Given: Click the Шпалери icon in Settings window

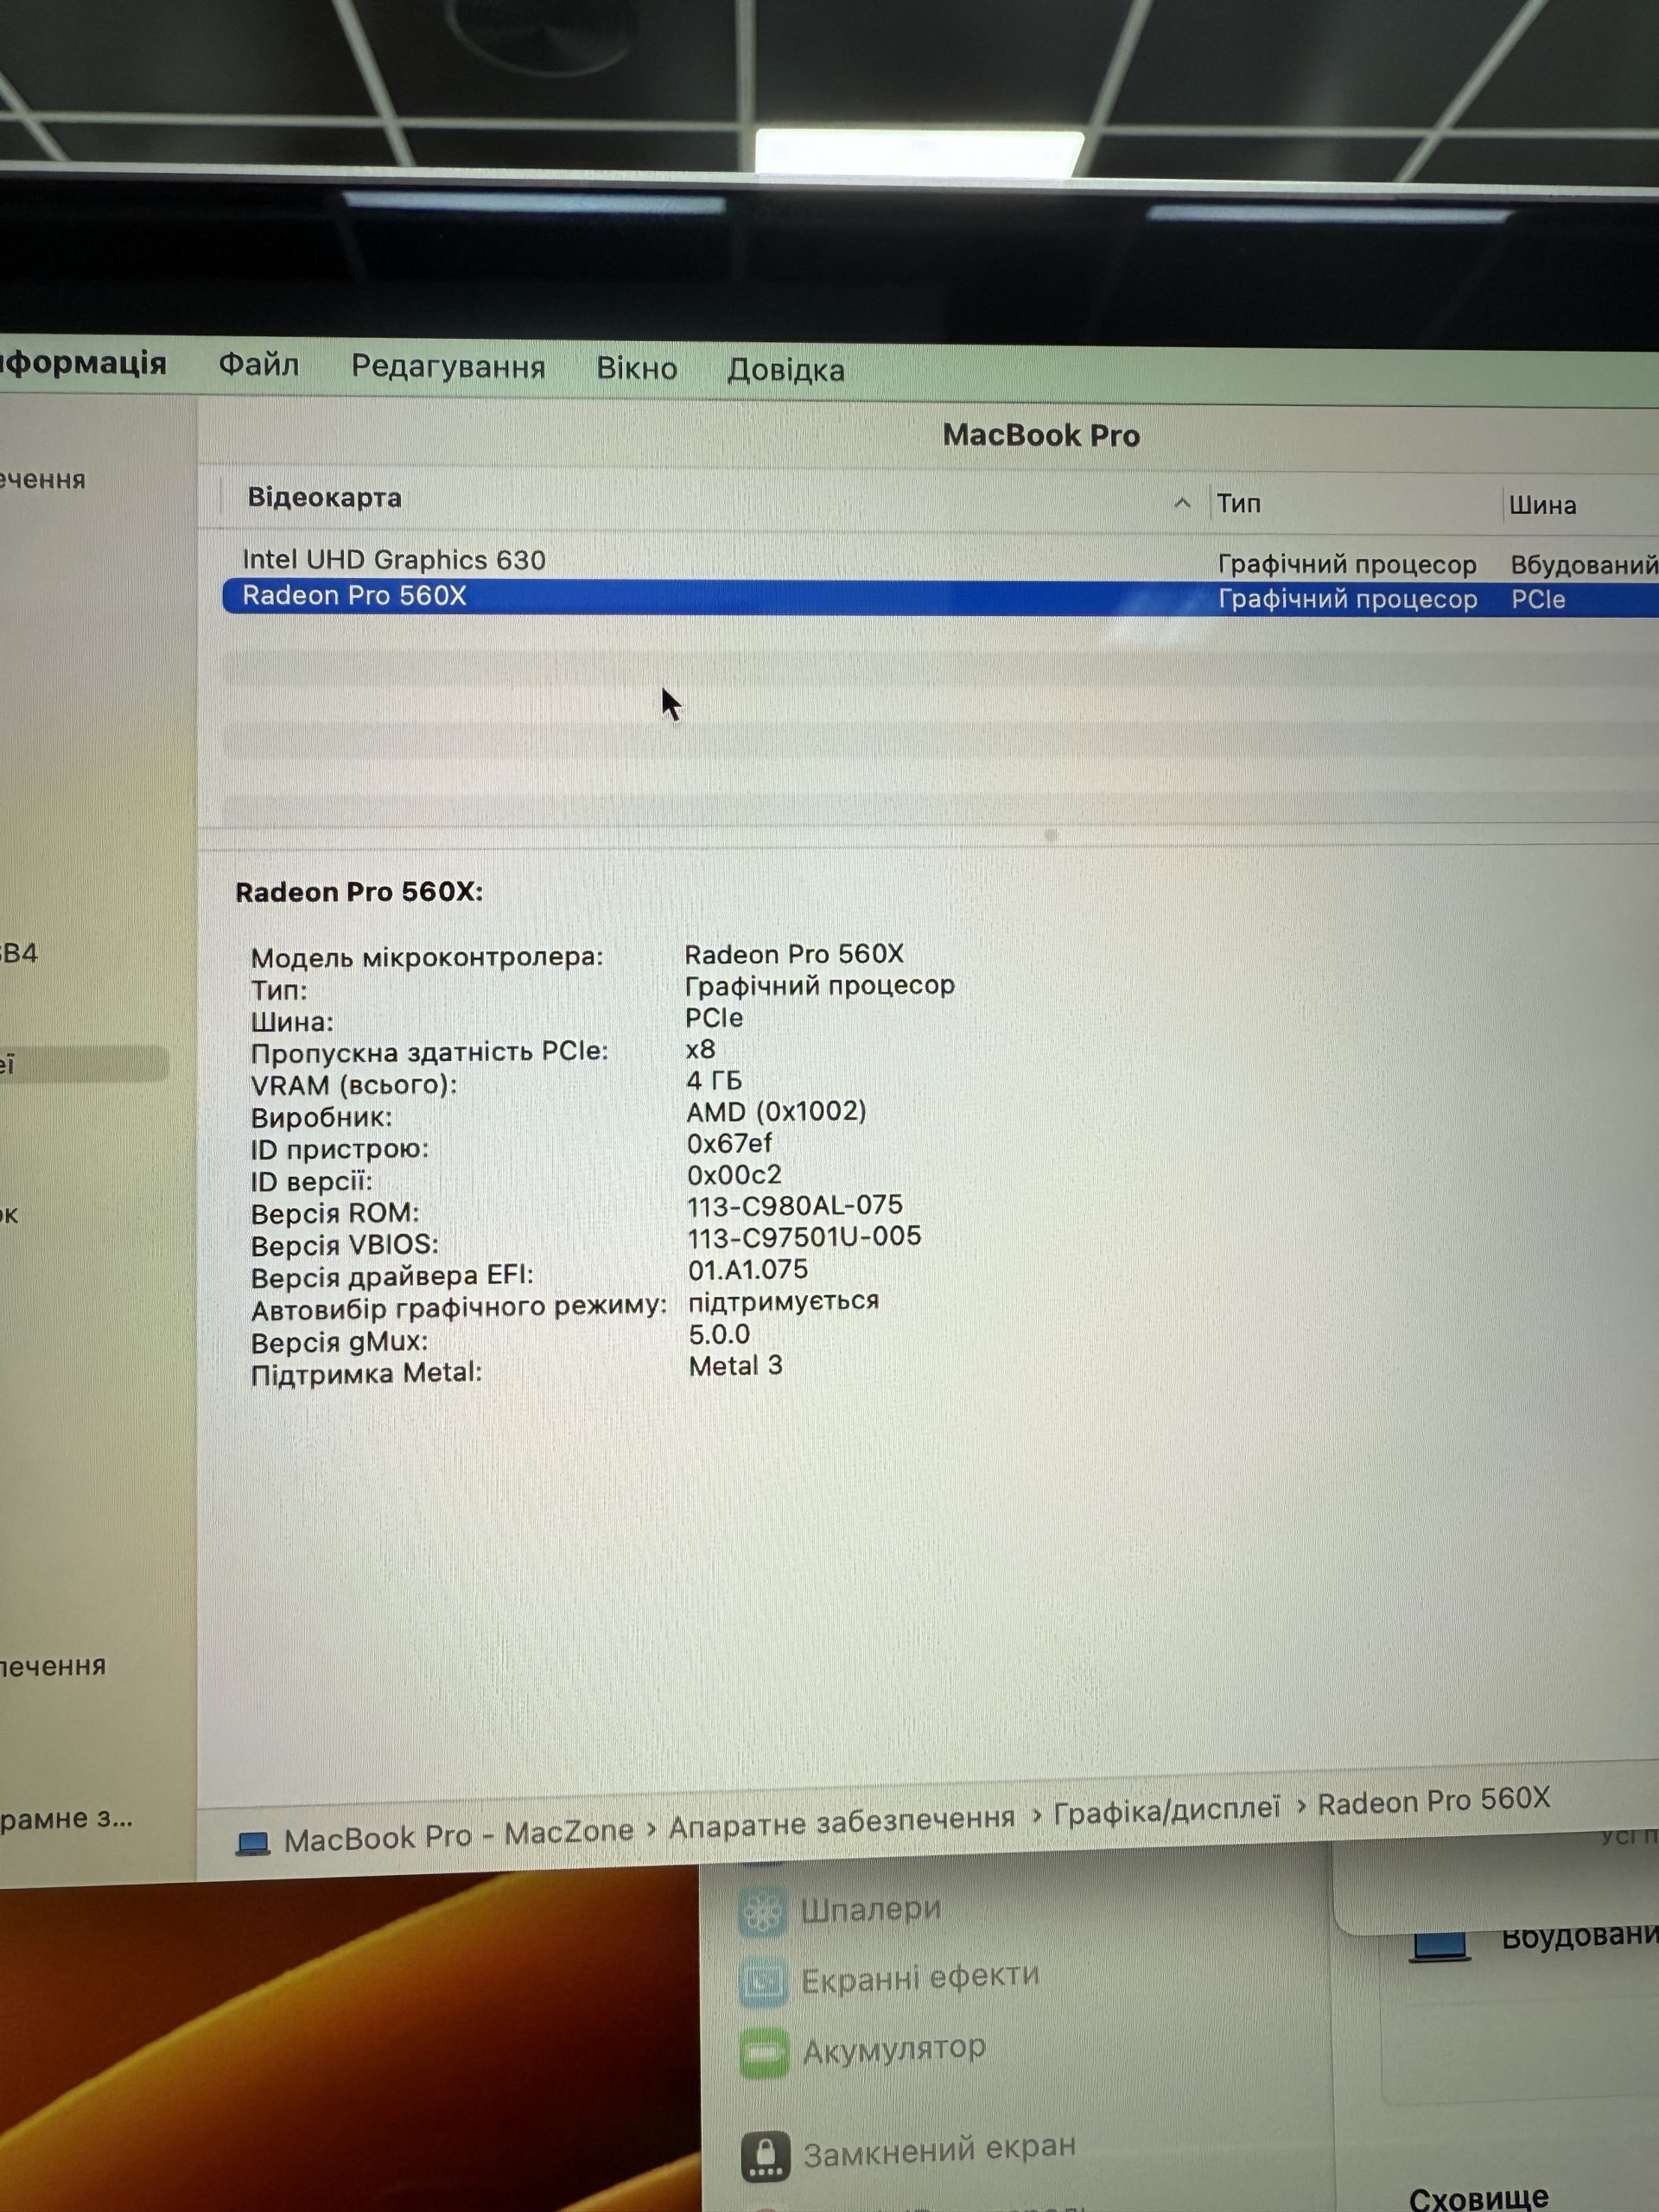Looking at the screenshot, I should [x=763, y=1912].
